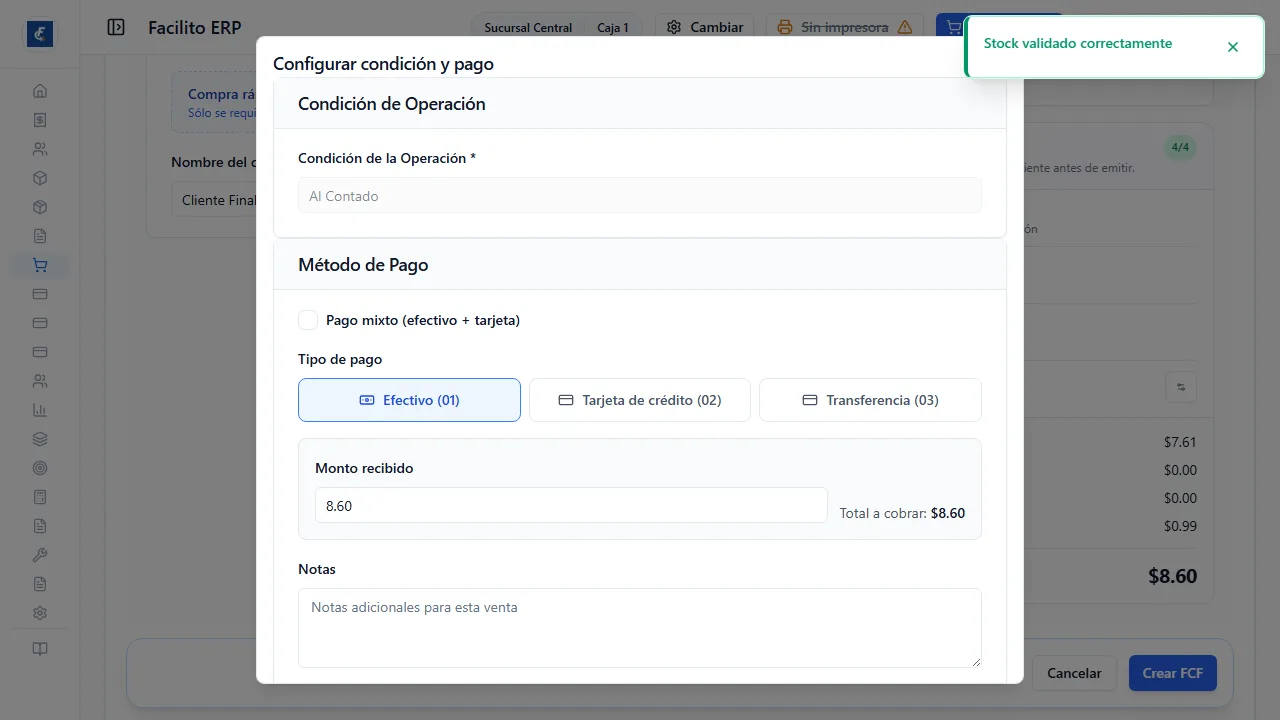The height and width of the screenshot is (720, 1280).
Task: Click the Facilito ERP title
Action: click(195, 28)
